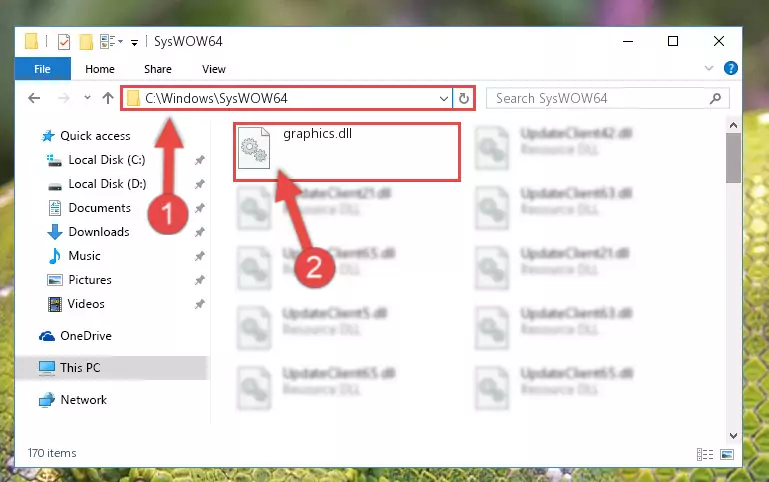Open the File ribbon tab
Image resolution: width=769 pixels, height=482 pixels.
pyautogui.click(x=43, y=69)
